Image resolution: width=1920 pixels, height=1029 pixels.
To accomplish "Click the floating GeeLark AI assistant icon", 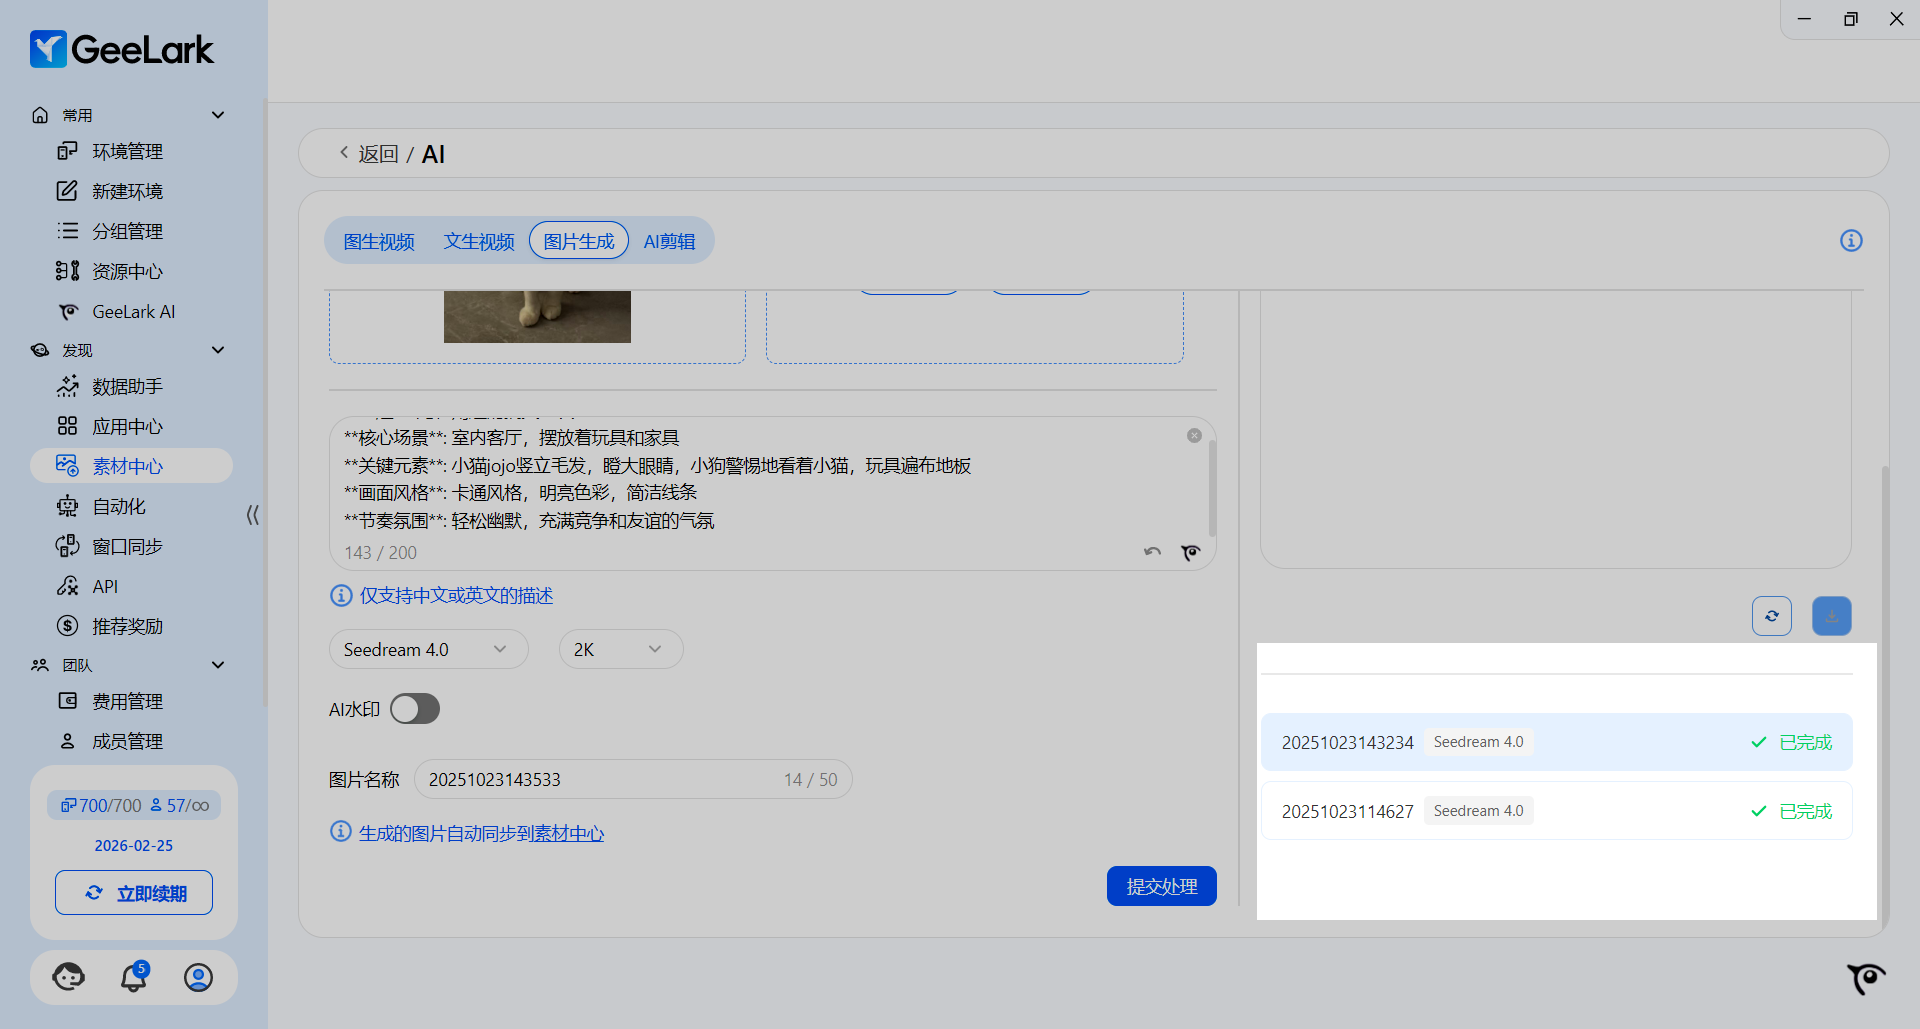I will (1865, 978).
